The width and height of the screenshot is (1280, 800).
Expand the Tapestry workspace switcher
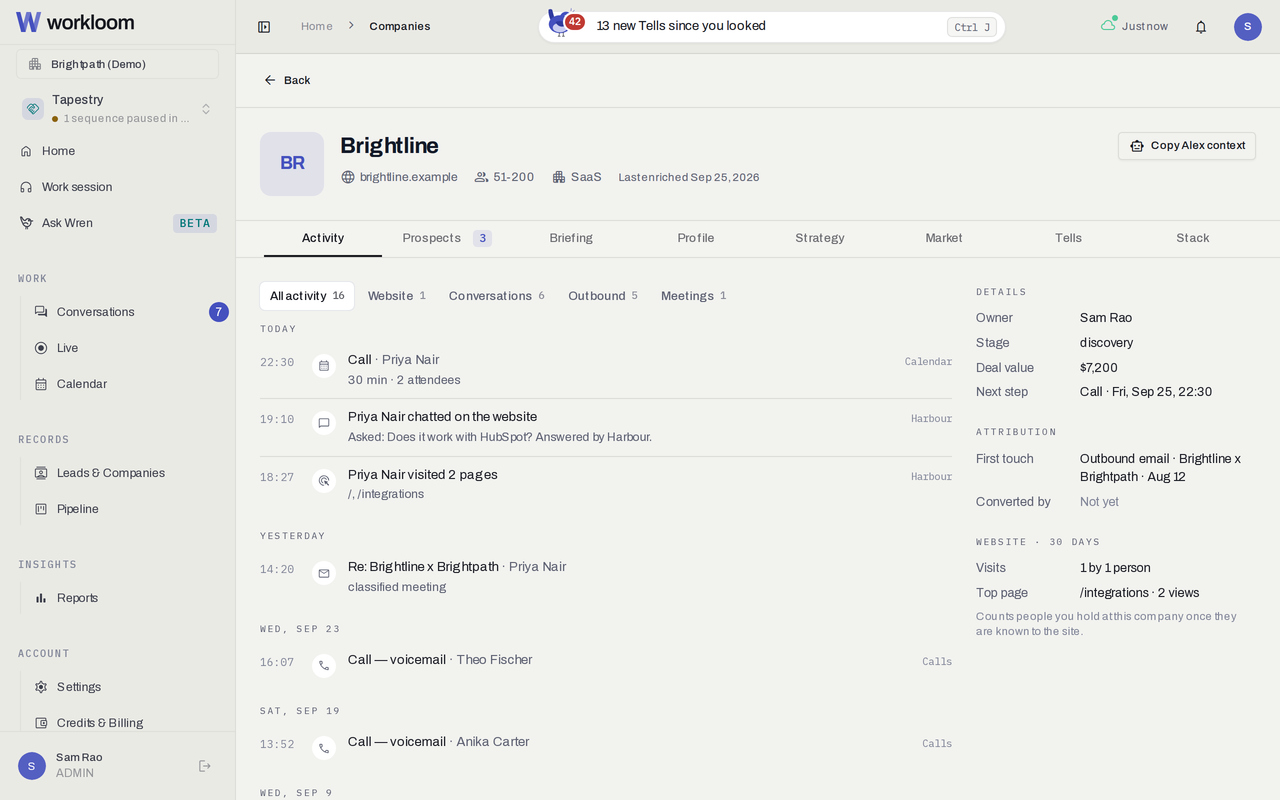[x=117, y=108]
